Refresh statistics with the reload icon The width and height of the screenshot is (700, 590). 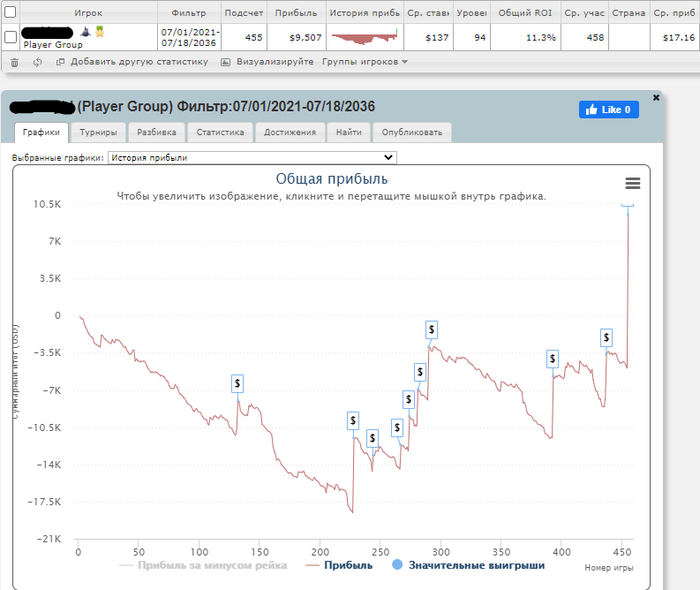tap(38, 62)
